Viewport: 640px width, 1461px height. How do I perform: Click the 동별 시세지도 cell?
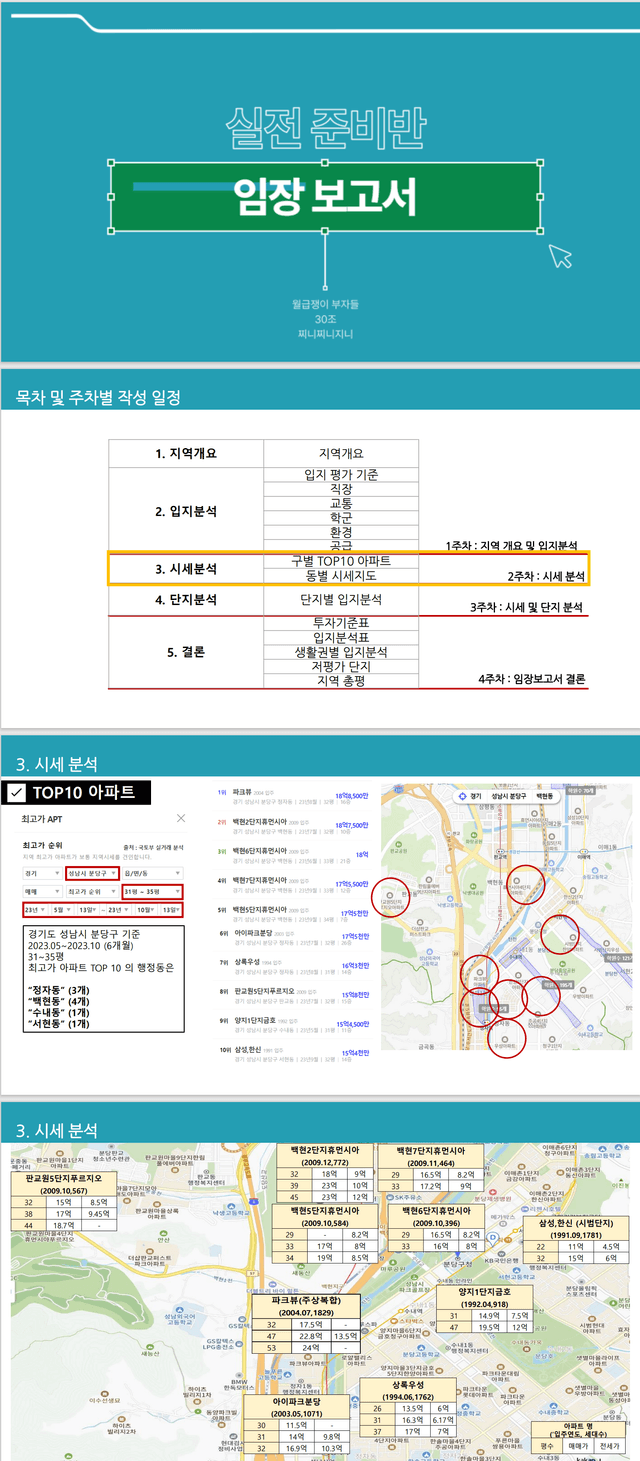(x=341, y=576)
